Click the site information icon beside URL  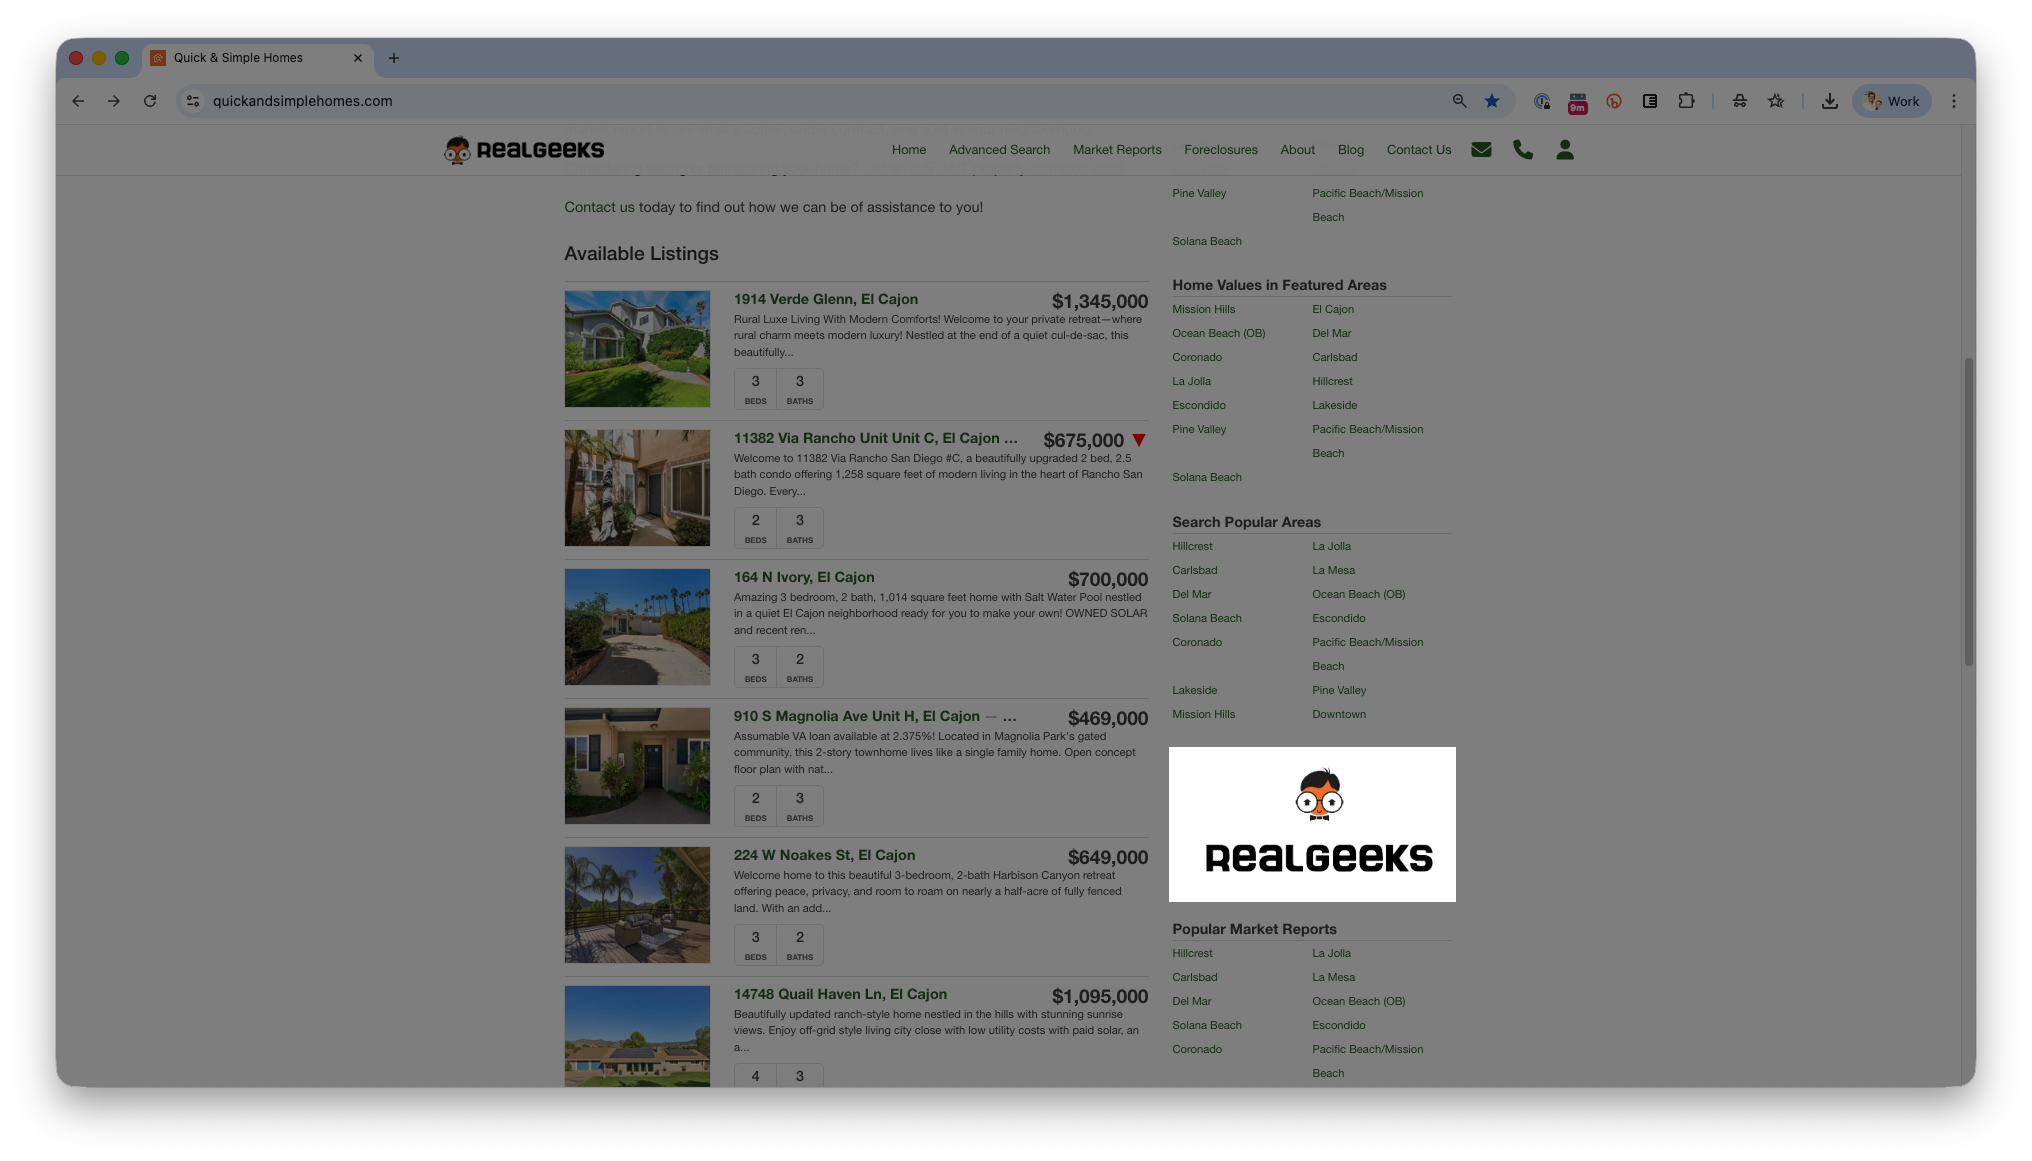pos(193,101)
